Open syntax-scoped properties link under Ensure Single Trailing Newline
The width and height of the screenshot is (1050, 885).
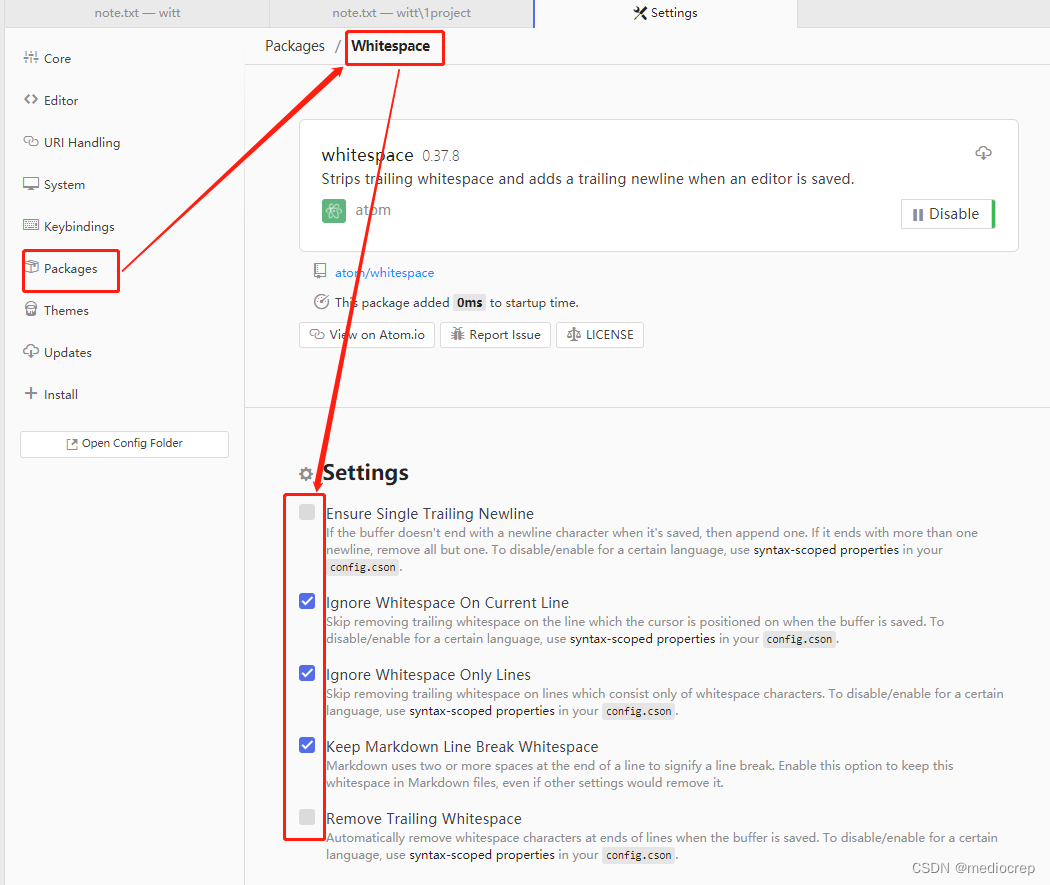tap(826, 550)
